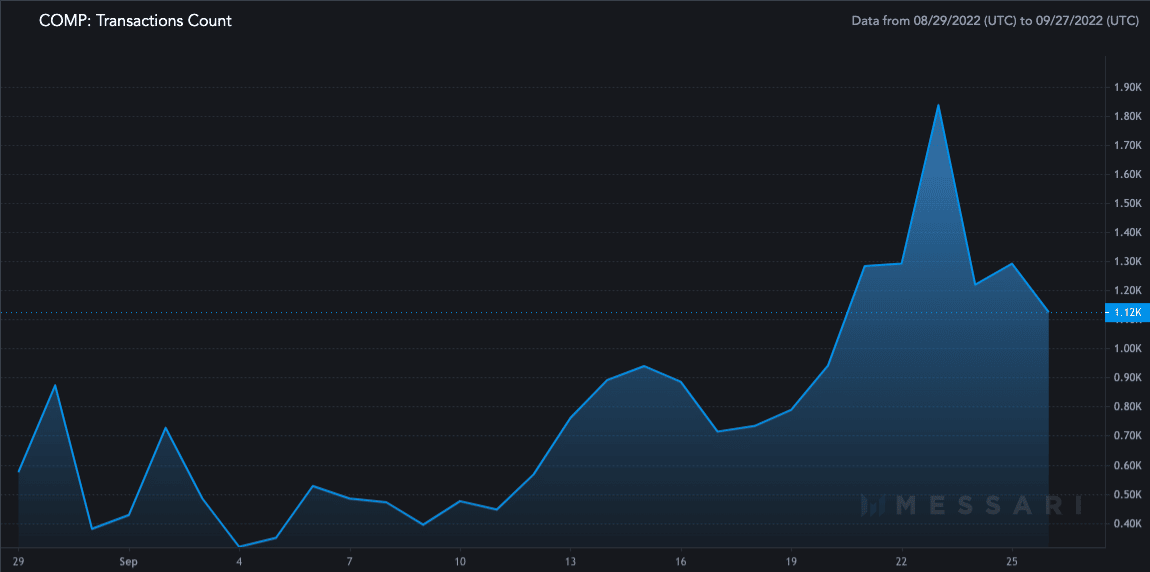Click the 0.70K y-axis label

click(1127, 436)
